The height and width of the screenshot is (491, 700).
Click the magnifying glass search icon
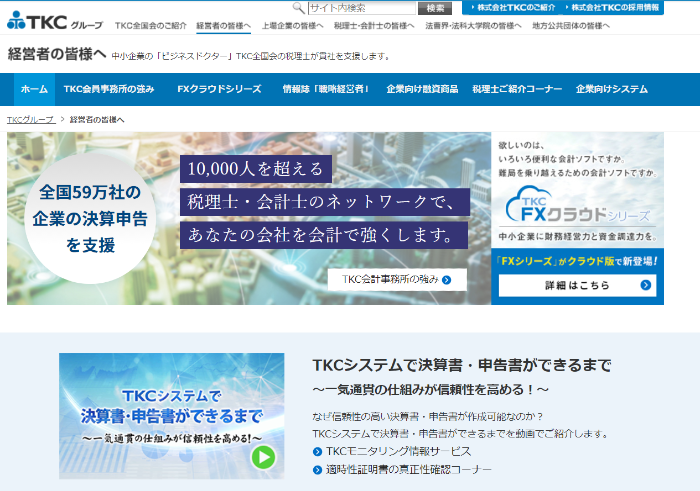(x=299, y=7)
